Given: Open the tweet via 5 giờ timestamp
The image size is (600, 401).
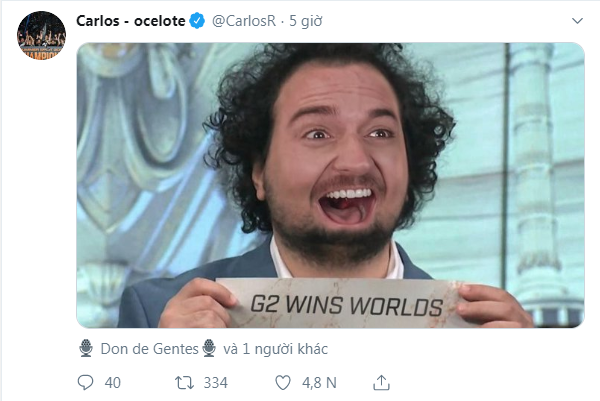Looking at the screenshot, I should coord(305,21).
